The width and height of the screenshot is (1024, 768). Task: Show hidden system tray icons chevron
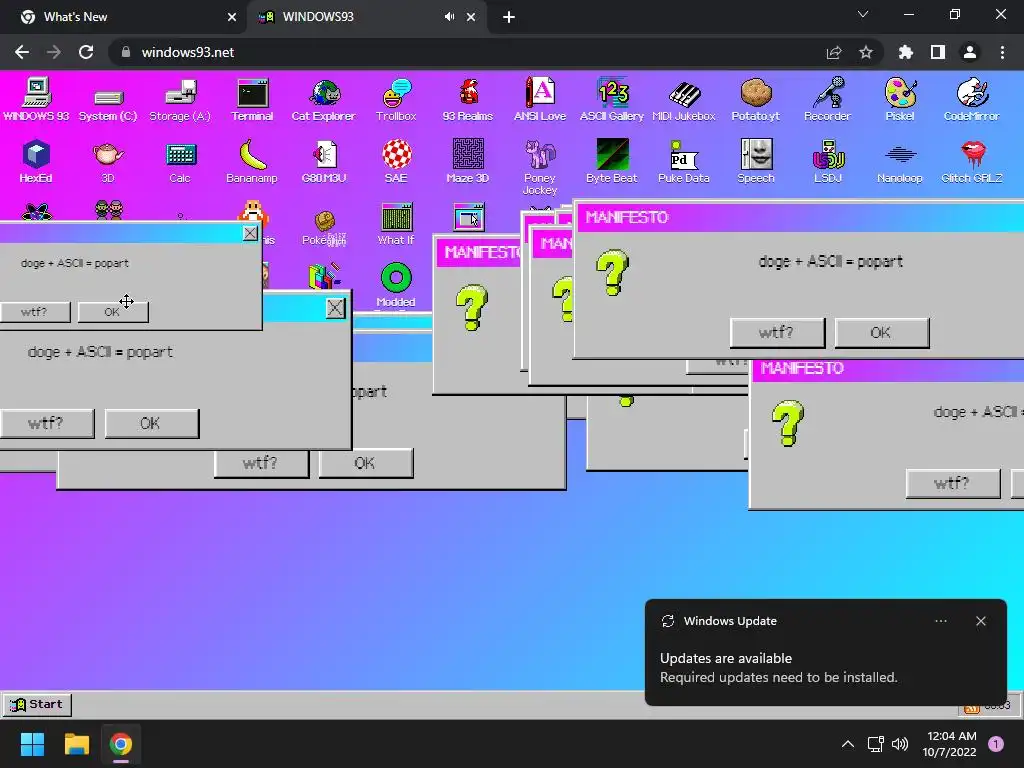tap(848, 744)
